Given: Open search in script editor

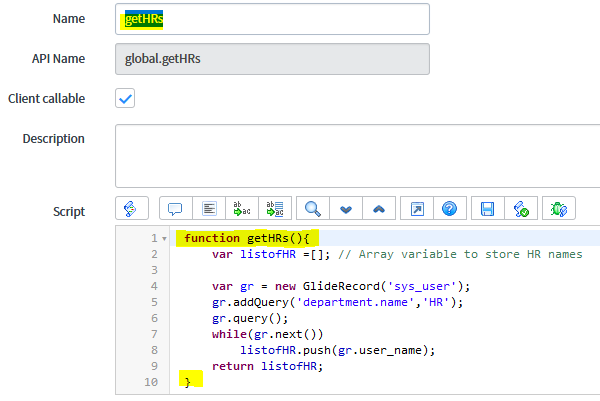Looking at the screenshot, I should pos(313,209).
